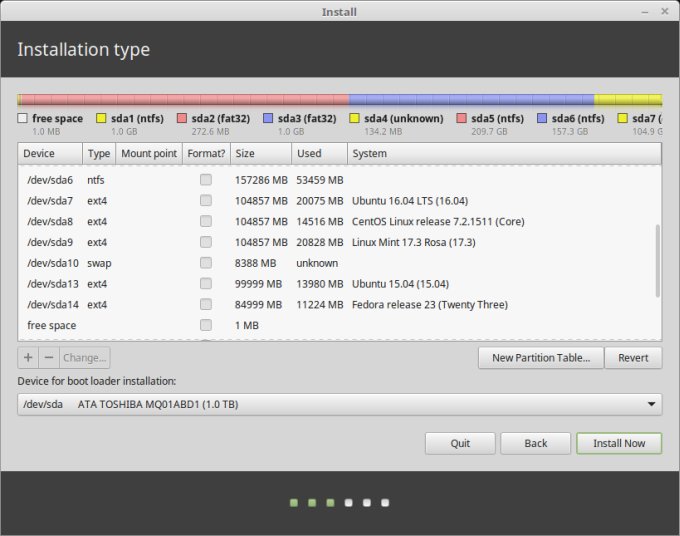
Task: Quit the installer
Action: click(460, 443)
